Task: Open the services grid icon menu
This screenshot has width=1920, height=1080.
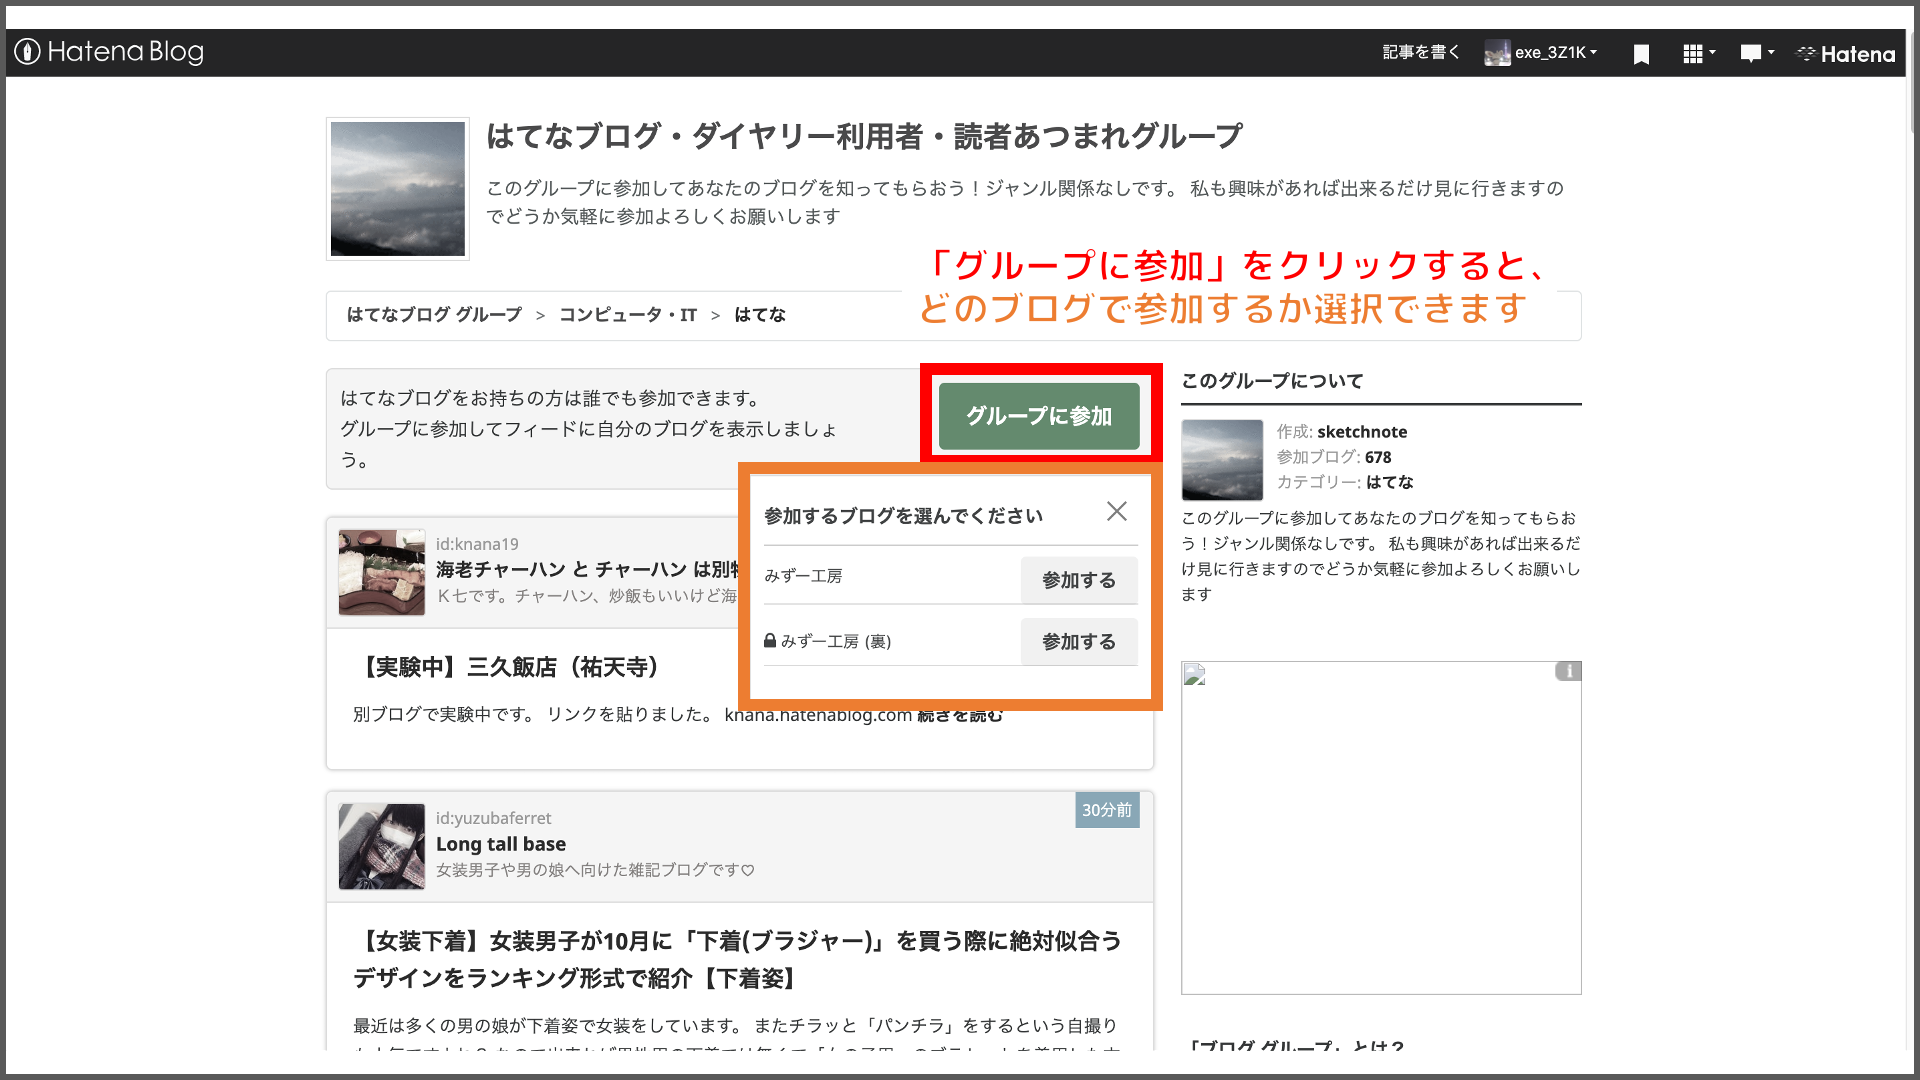Action: click(1698, 54)
